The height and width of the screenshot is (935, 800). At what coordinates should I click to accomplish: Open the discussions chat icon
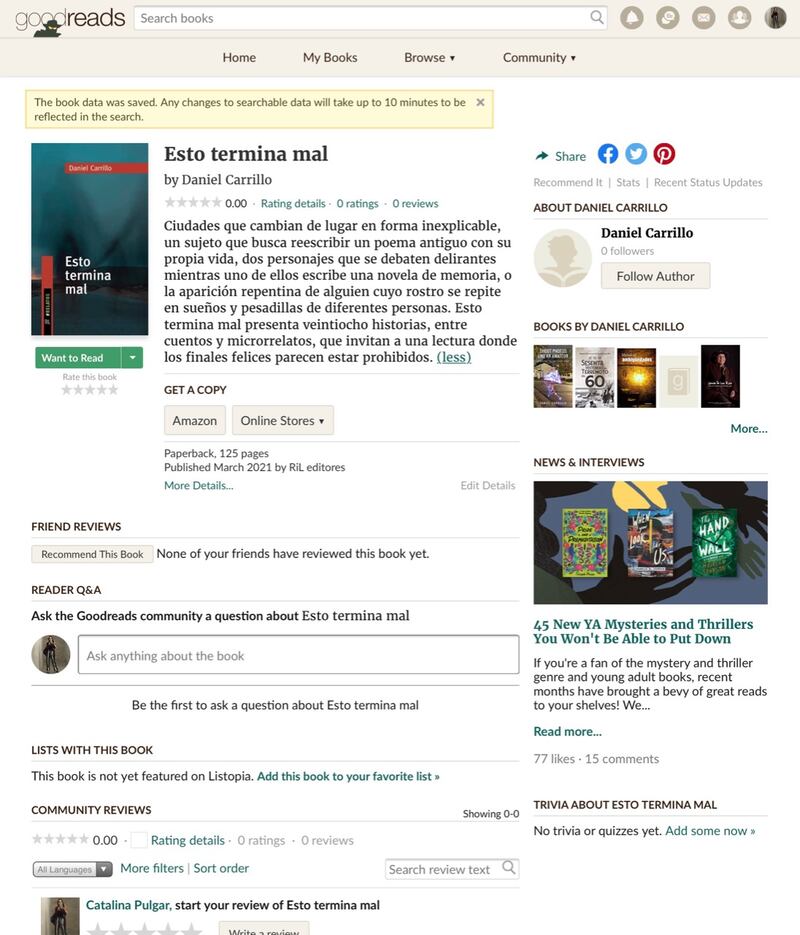coord(668,18)
